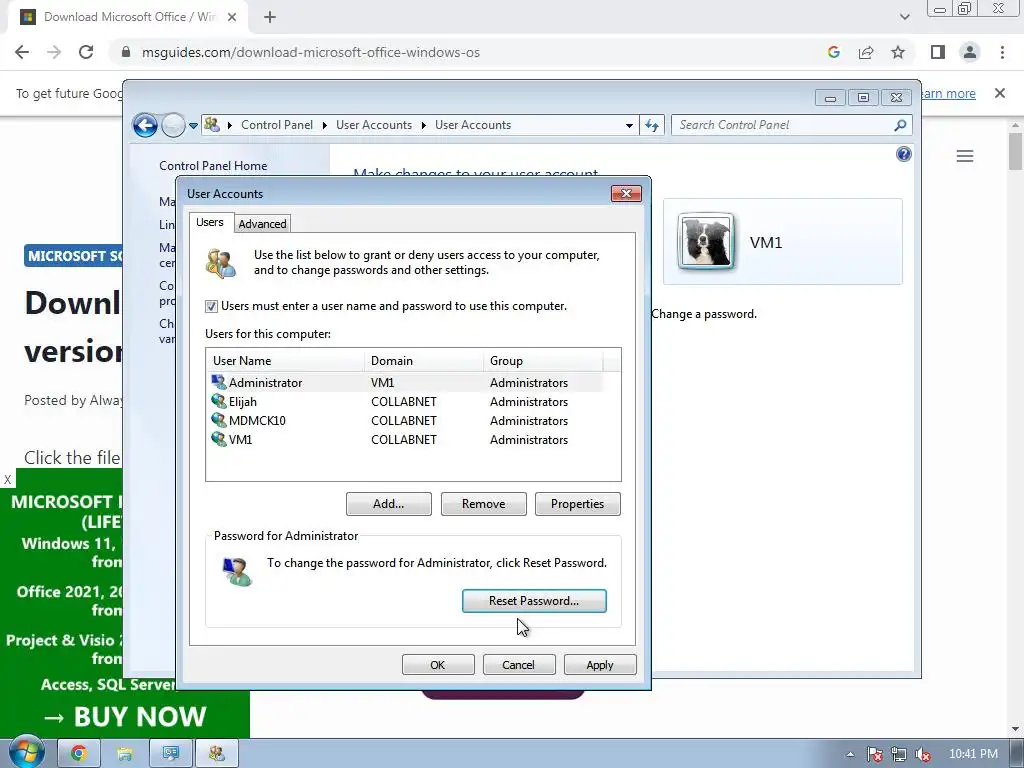Reload the msguides page
Image resolution: width=1024 pixels, height=768 pixels.
coord(86,52)
